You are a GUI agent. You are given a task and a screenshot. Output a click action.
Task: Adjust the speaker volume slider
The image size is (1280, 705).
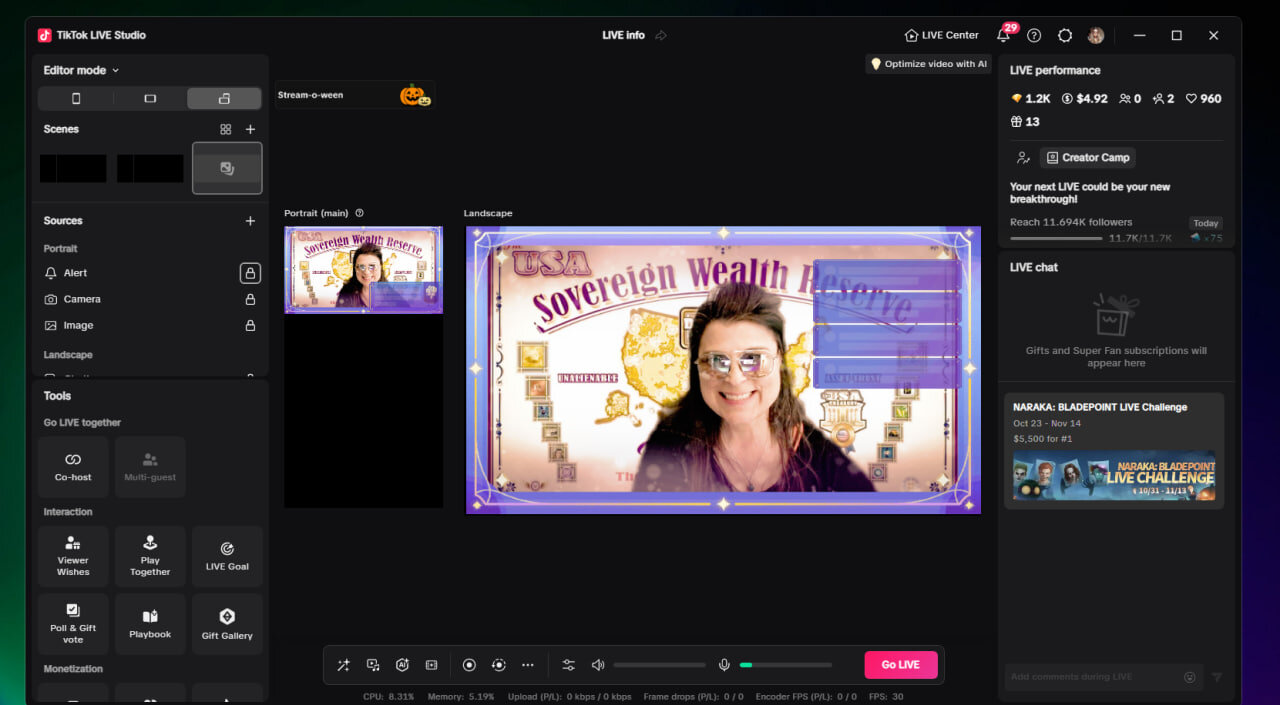[660, 665]
